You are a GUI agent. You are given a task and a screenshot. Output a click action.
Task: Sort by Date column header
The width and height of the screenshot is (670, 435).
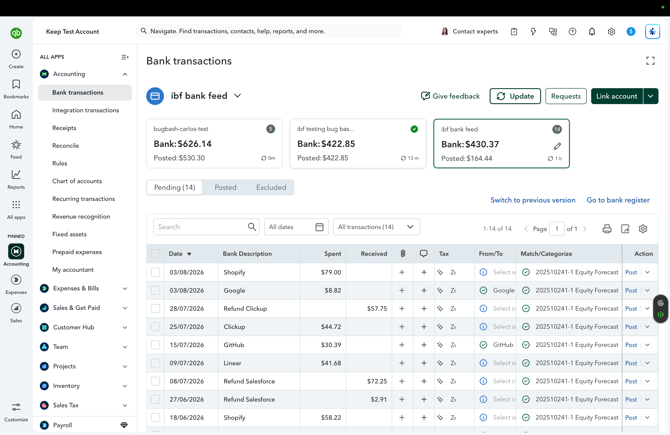(179, 254)
